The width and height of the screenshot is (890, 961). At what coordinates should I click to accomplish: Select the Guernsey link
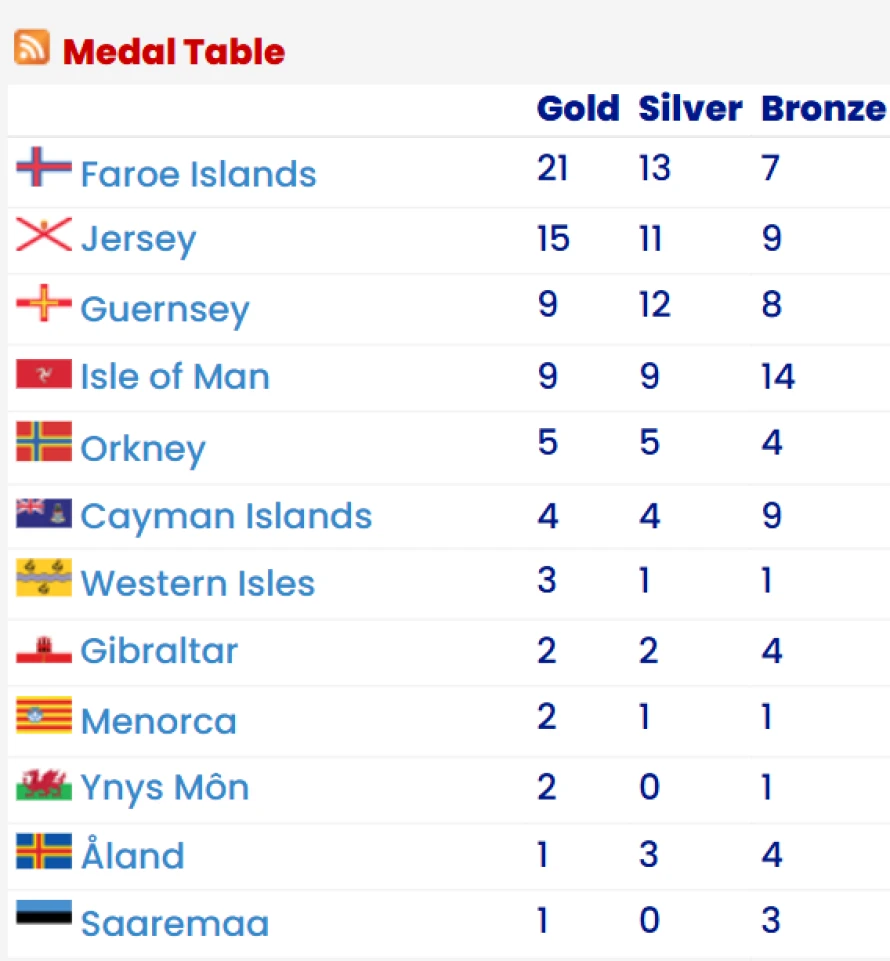(x=165, y=310)
